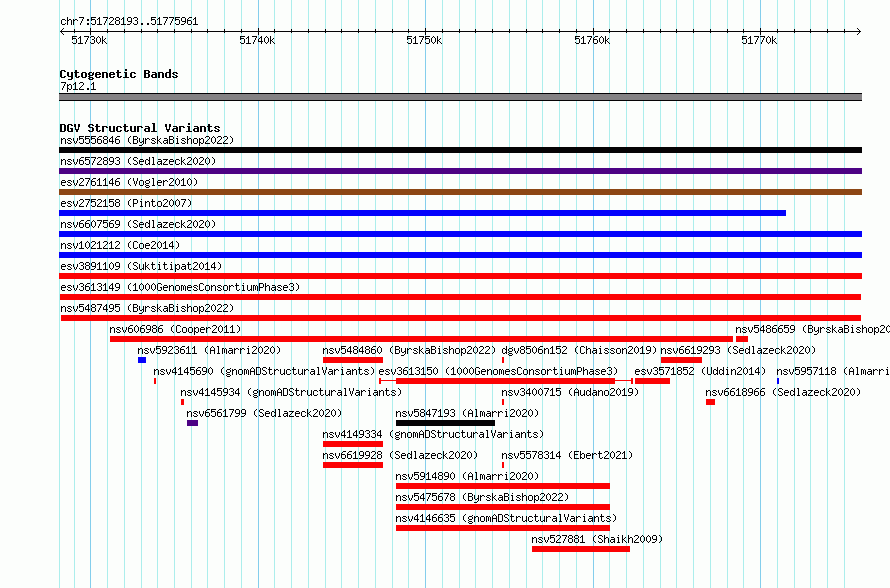Click the red nsv5484860 variant bar
This screenshot has width=890, height=588.
click(353, 360)
